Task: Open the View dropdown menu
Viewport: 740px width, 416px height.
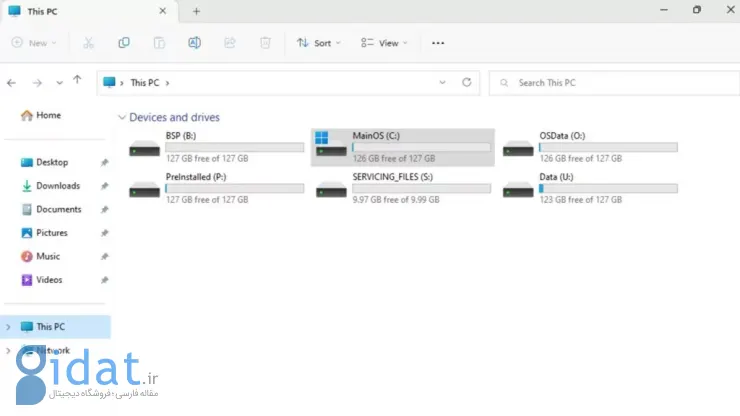Action: (x=384, y=43)
